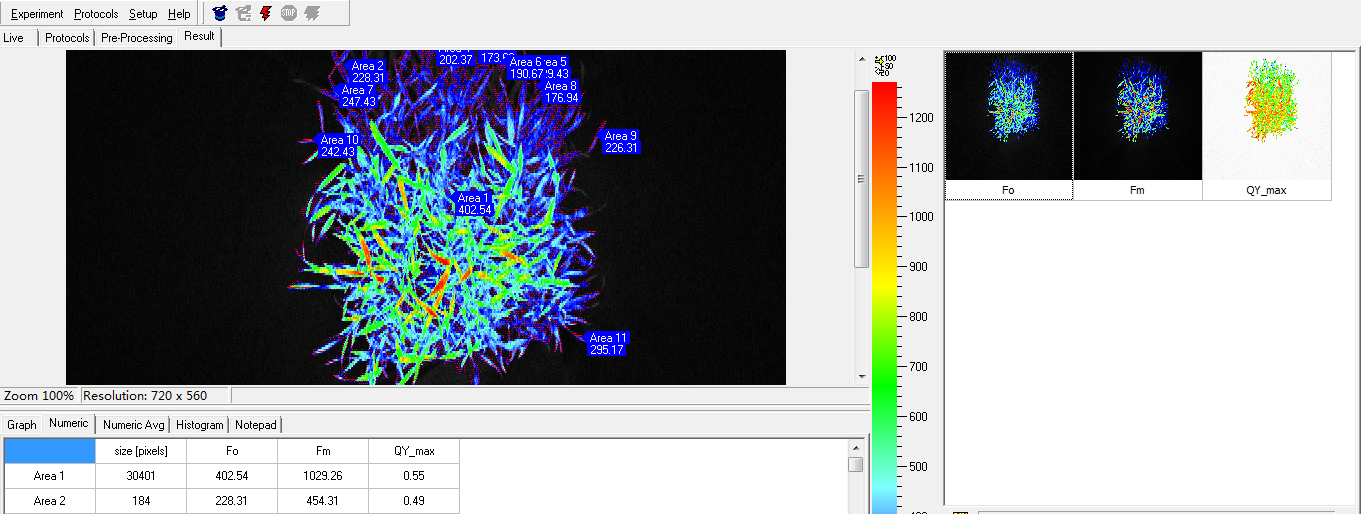Click the image view scroll-down arrow
This screenshot has height=514, width=1361.
tap(861, 376)
